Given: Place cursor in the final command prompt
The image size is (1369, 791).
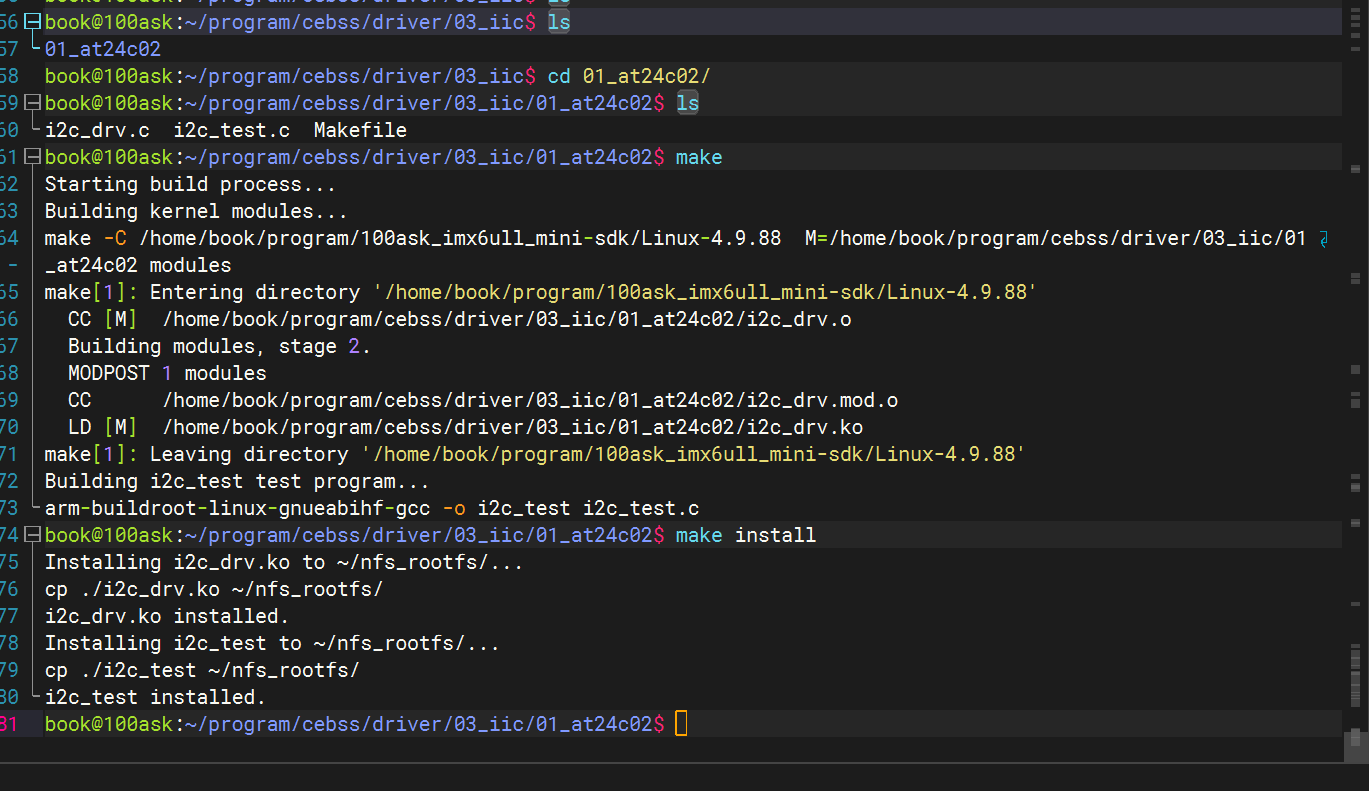Looking at the screenshot, I should (681, 723).
